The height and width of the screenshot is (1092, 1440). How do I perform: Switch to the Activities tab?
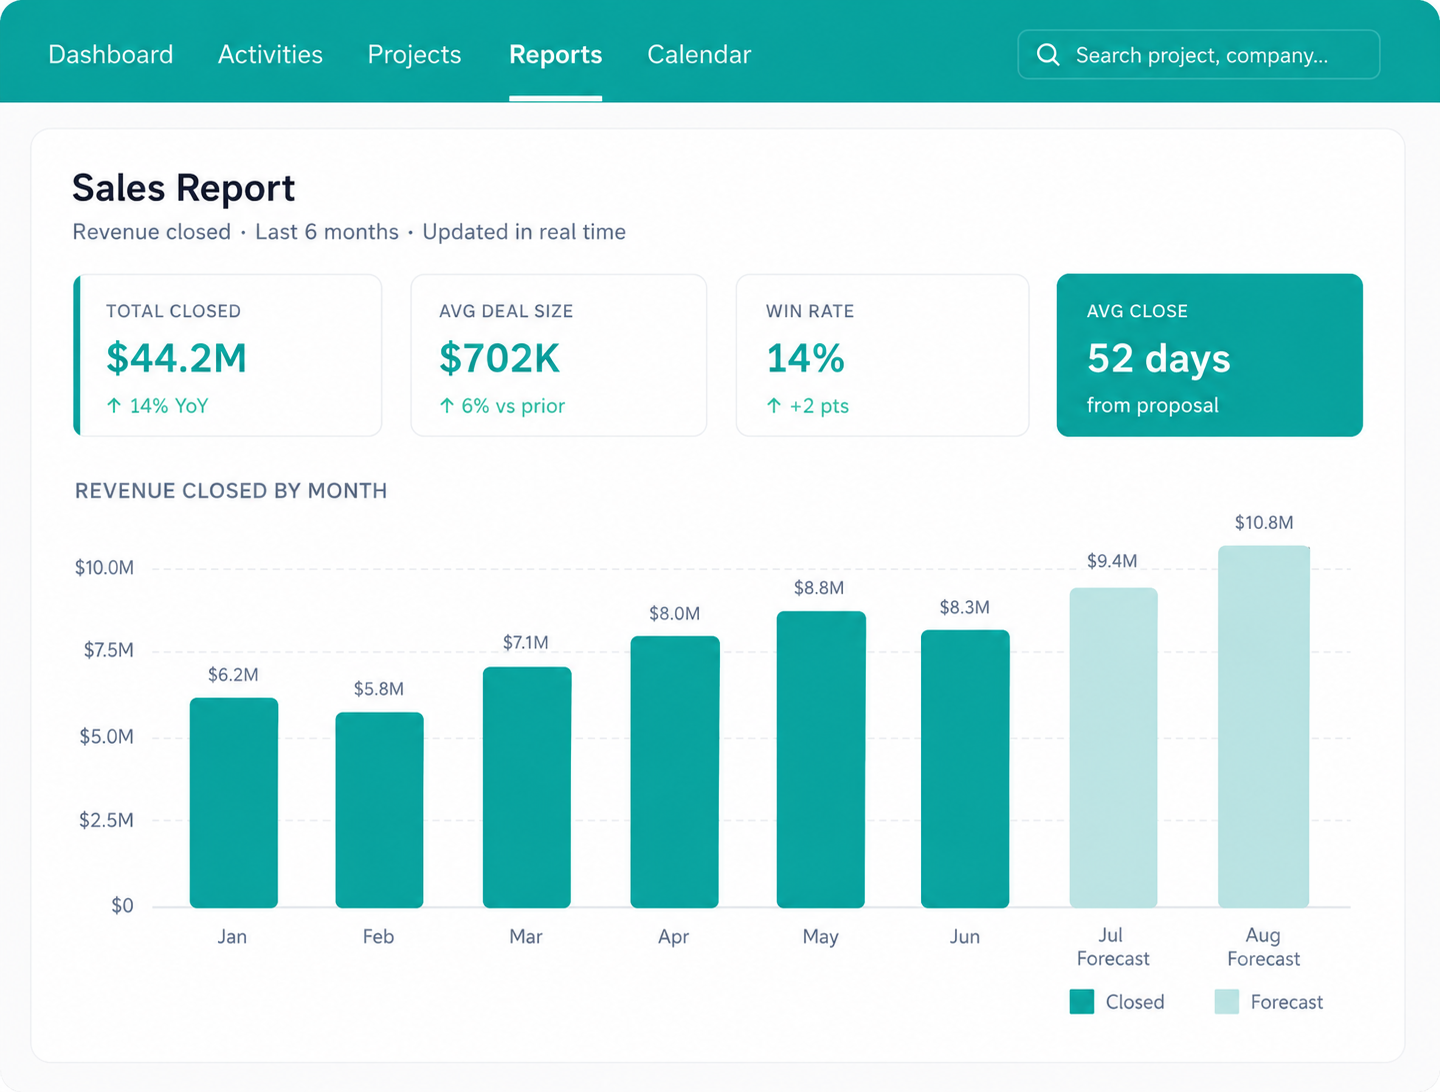coord(270,54)
